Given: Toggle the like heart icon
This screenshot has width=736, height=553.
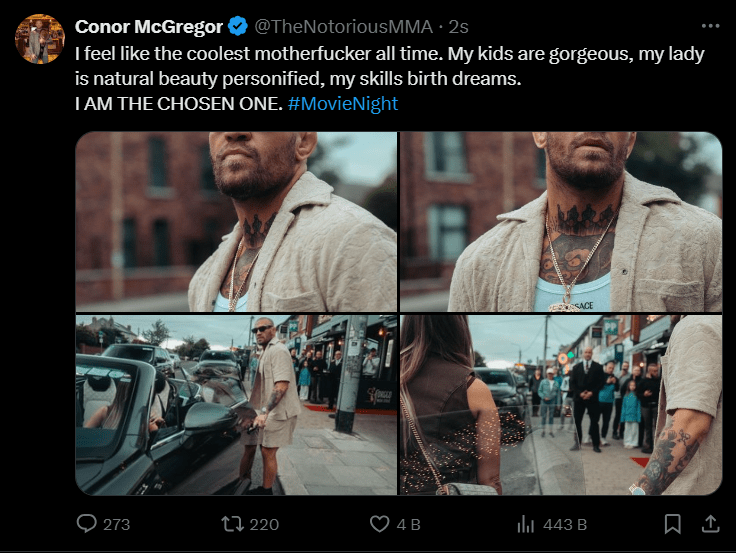Looking at the screenshot, I should pos(379,523).
